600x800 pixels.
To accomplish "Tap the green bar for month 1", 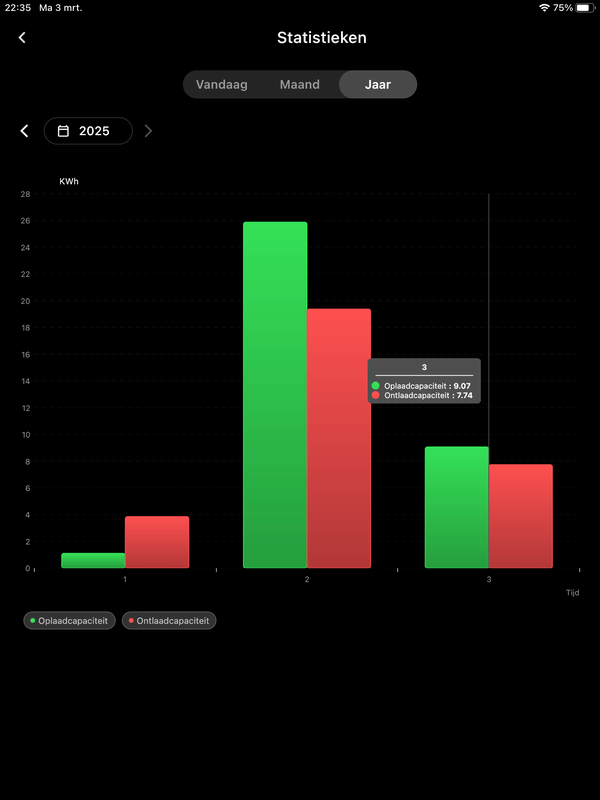I will click(93, 560).
